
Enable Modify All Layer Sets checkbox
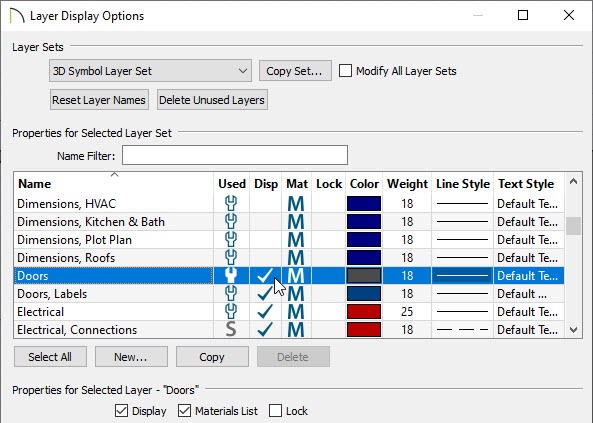345,71
